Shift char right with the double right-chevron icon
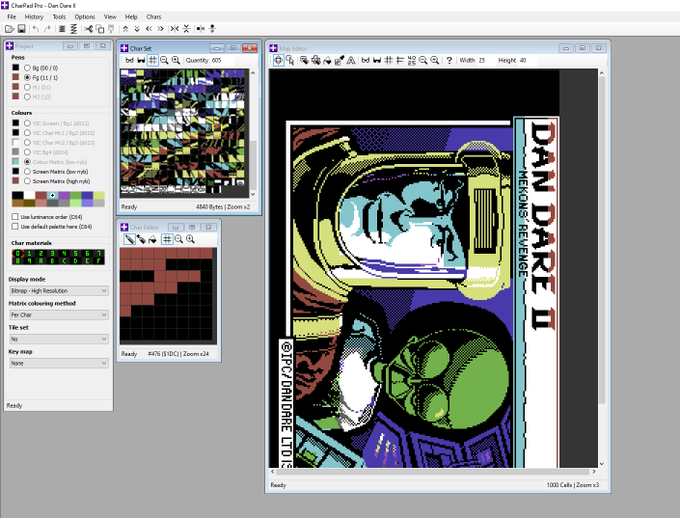This screenshot has width=680, height=518. 160,29
